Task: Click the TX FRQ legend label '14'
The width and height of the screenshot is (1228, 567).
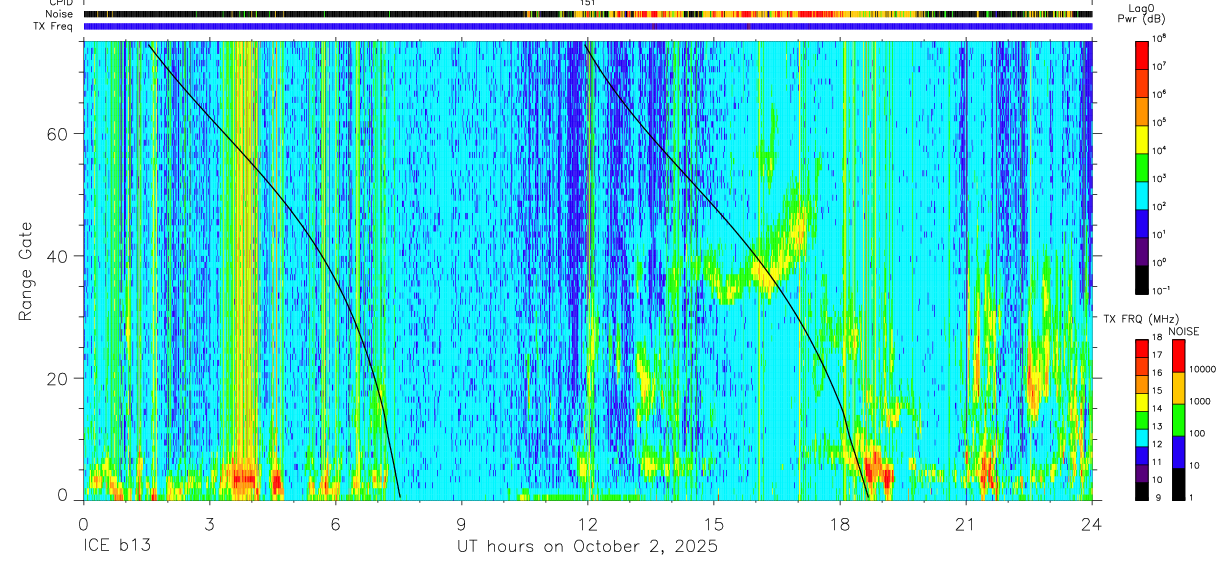Action: [x=1159, y=408]
